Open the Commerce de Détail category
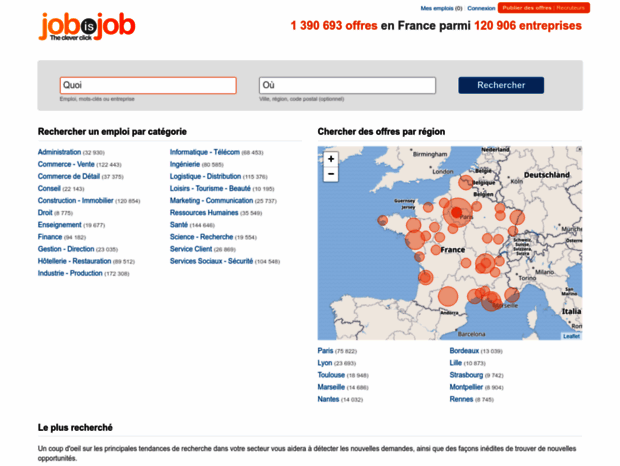Image resolution: width=620 pixels, height=466 pixels. click(69, 176)
